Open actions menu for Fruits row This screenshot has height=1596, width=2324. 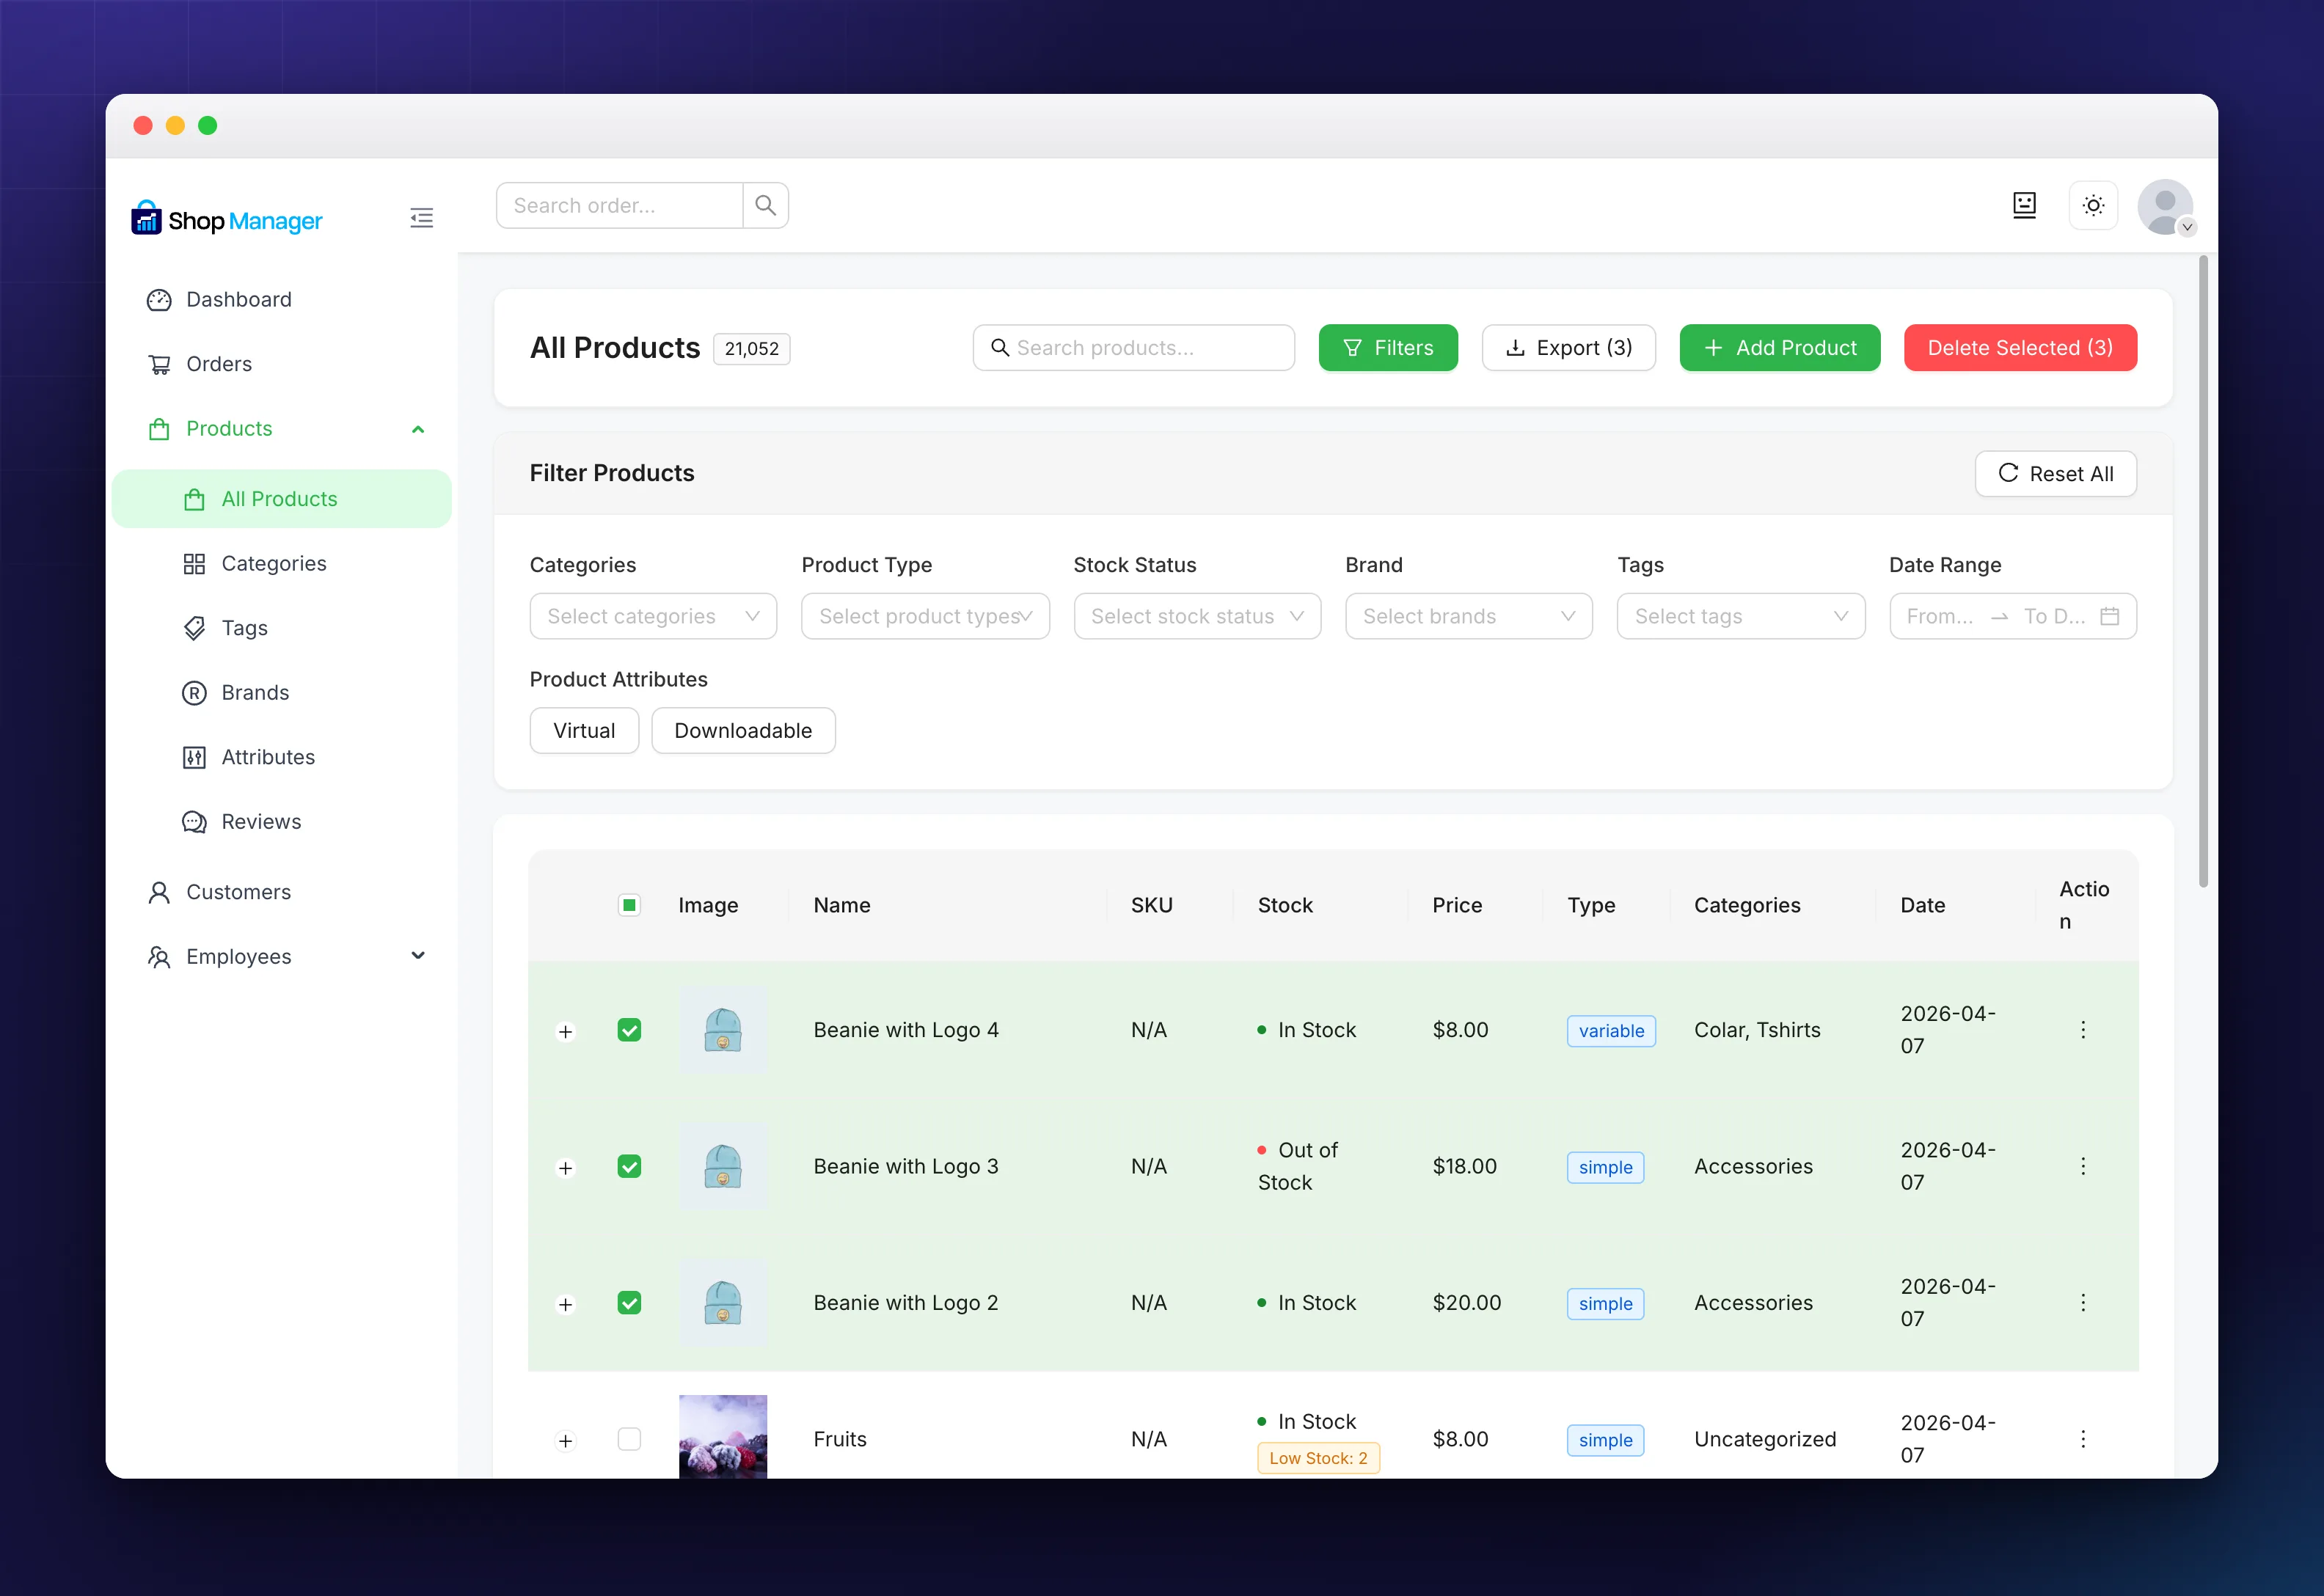[2083, 1439]
